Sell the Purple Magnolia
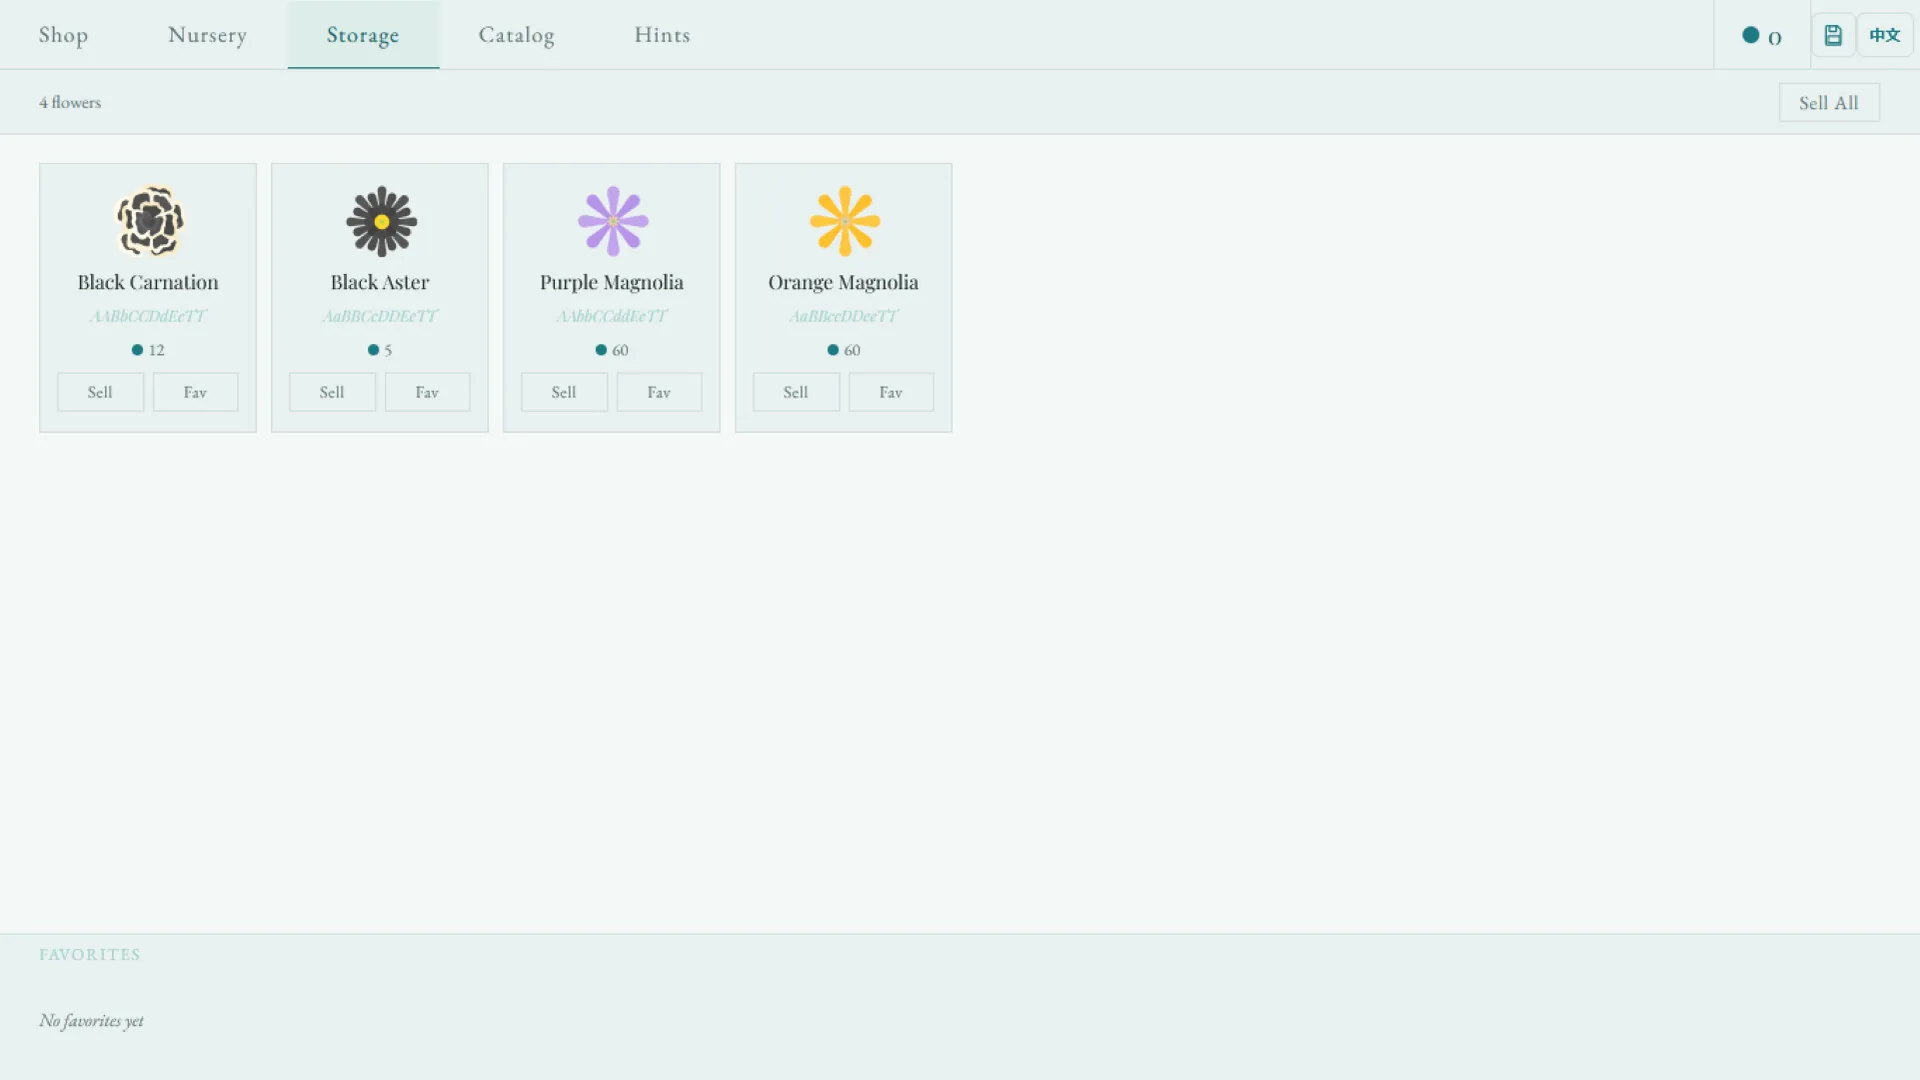 click(x=564, y=392)
